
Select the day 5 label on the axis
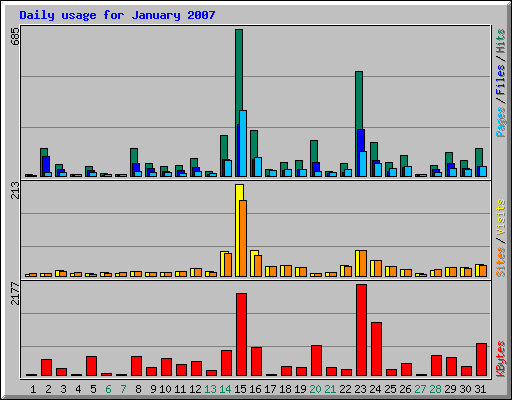(x=93, y=389)
